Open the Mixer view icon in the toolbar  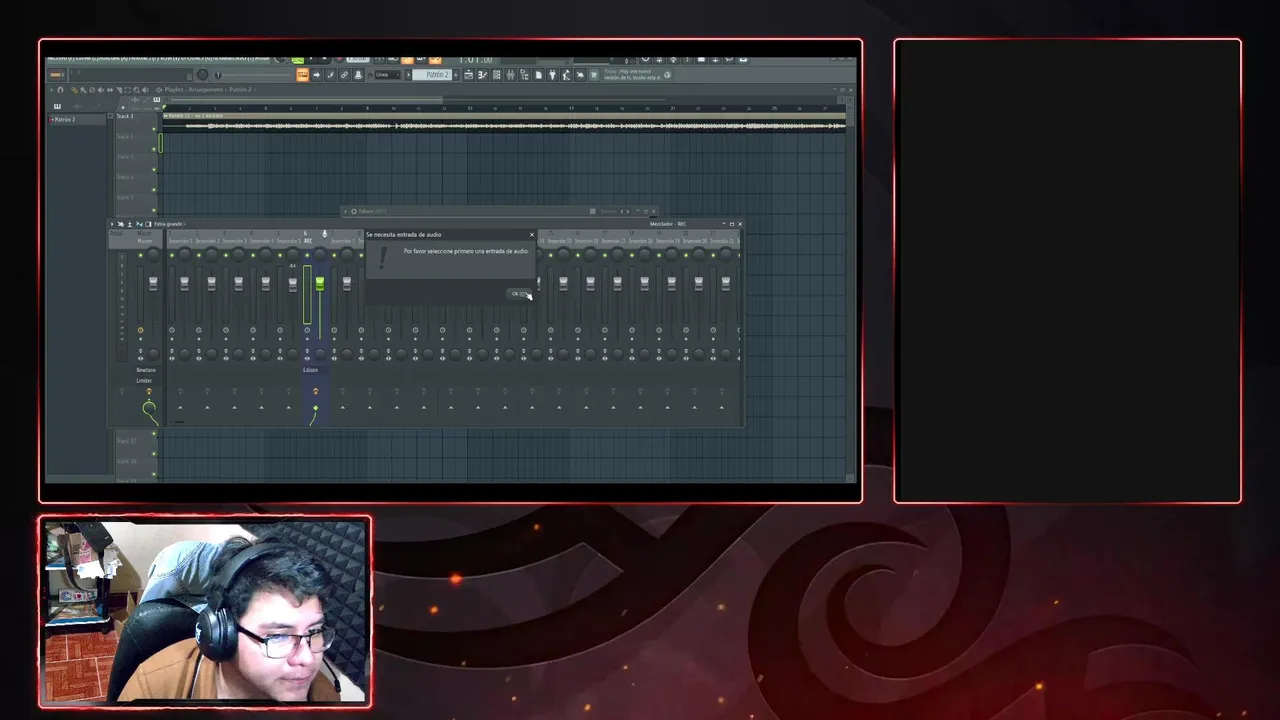511,75
